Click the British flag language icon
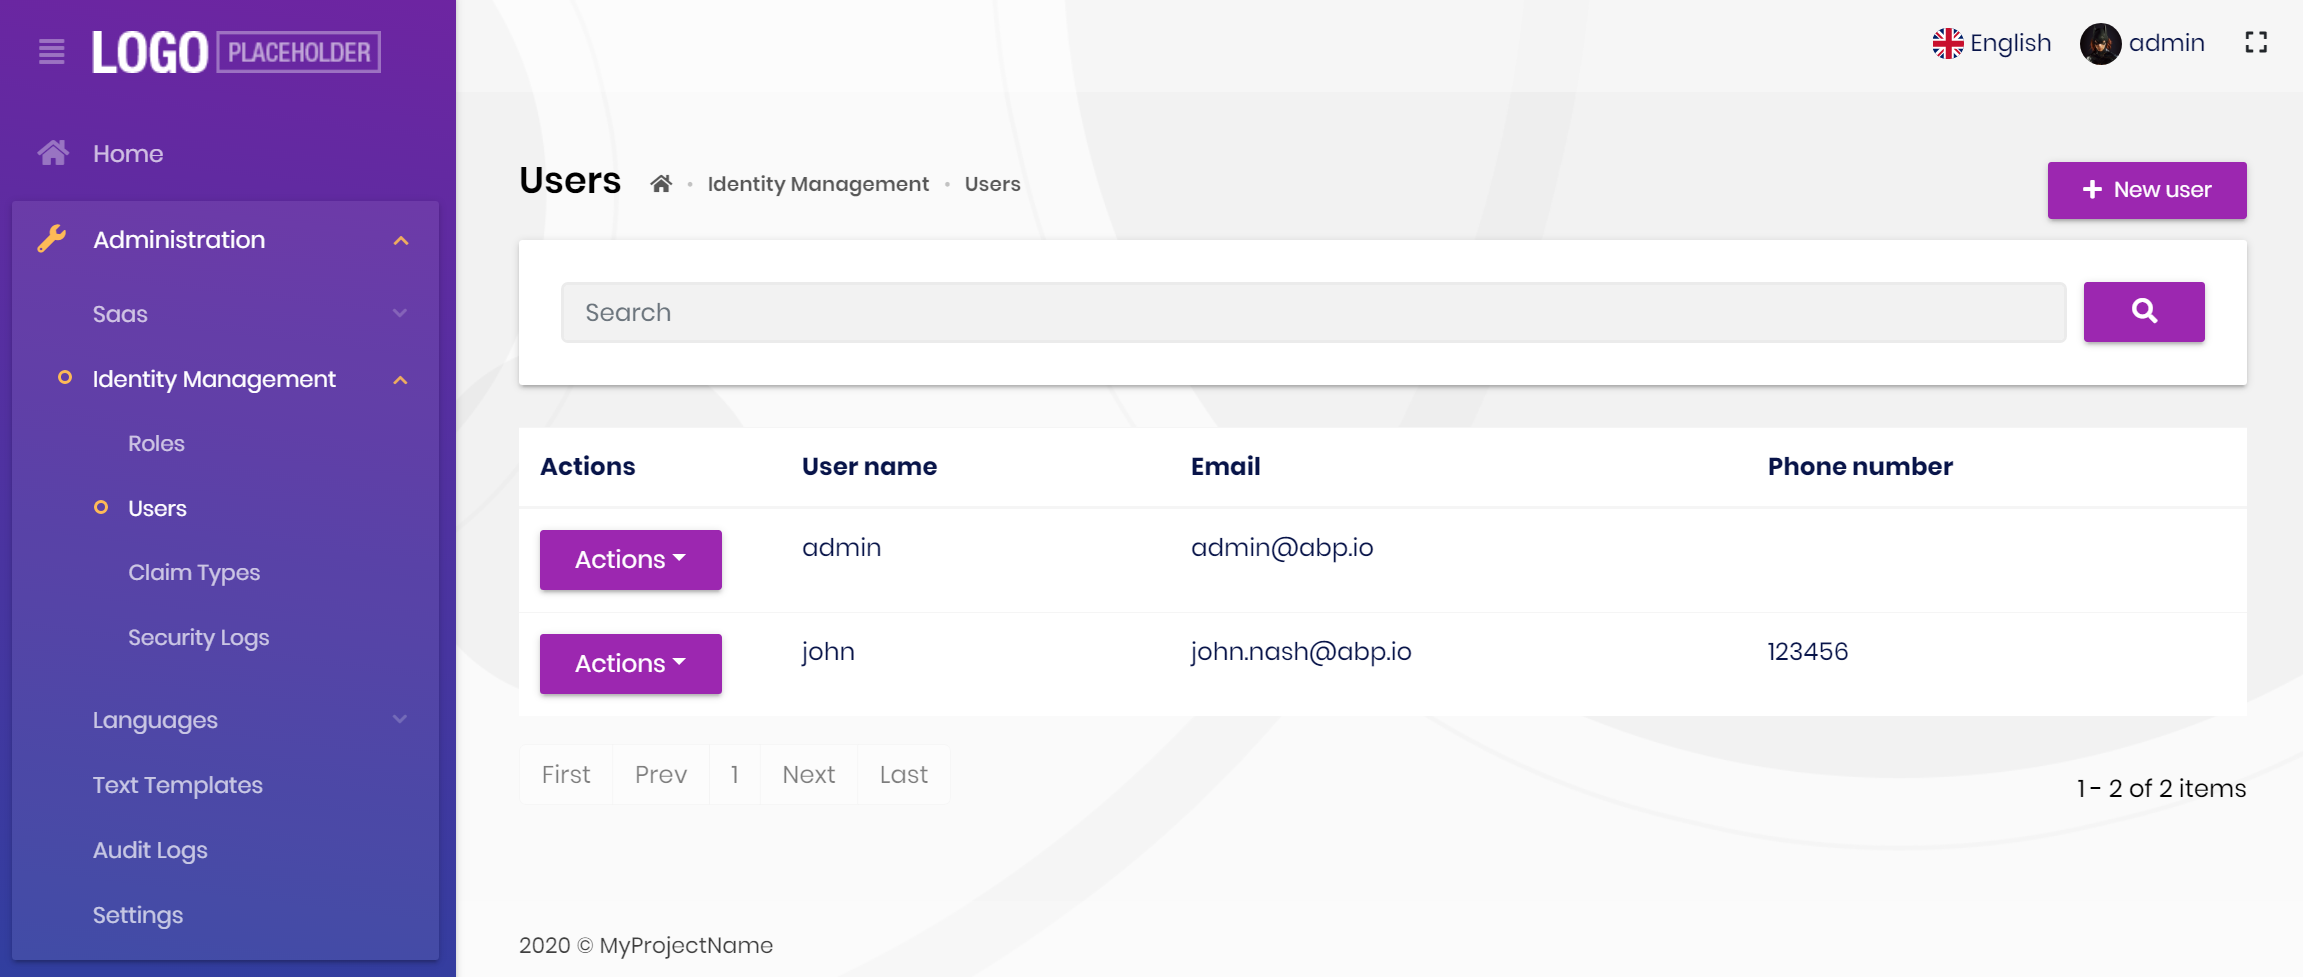 (1946, 43)
